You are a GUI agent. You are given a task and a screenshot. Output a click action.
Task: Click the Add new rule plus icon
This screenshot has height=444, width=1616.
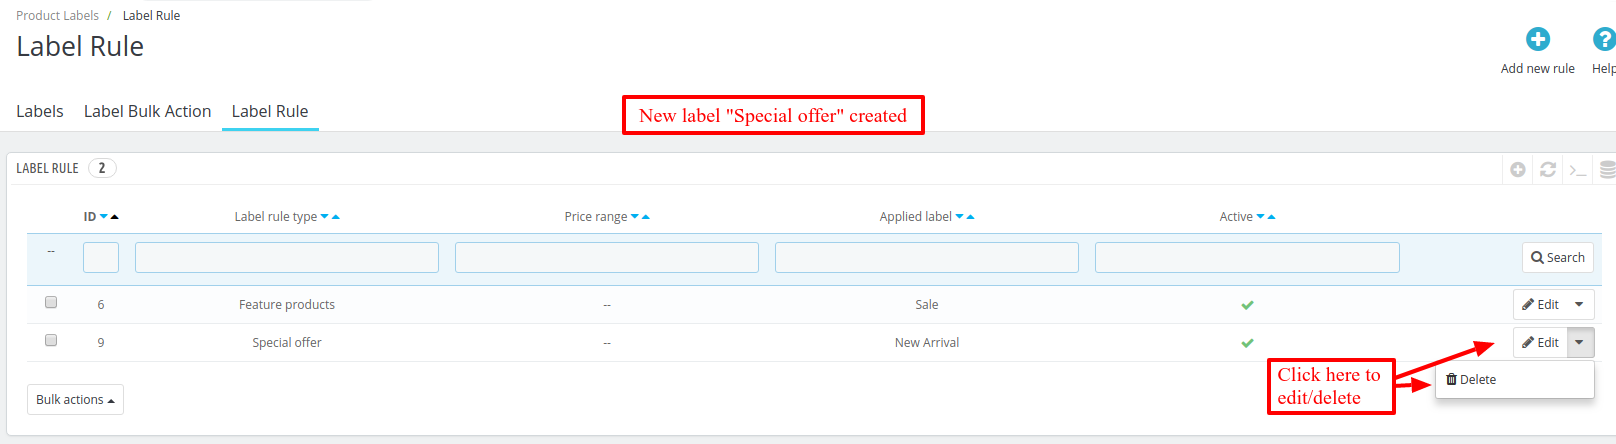pos(1537,40)
